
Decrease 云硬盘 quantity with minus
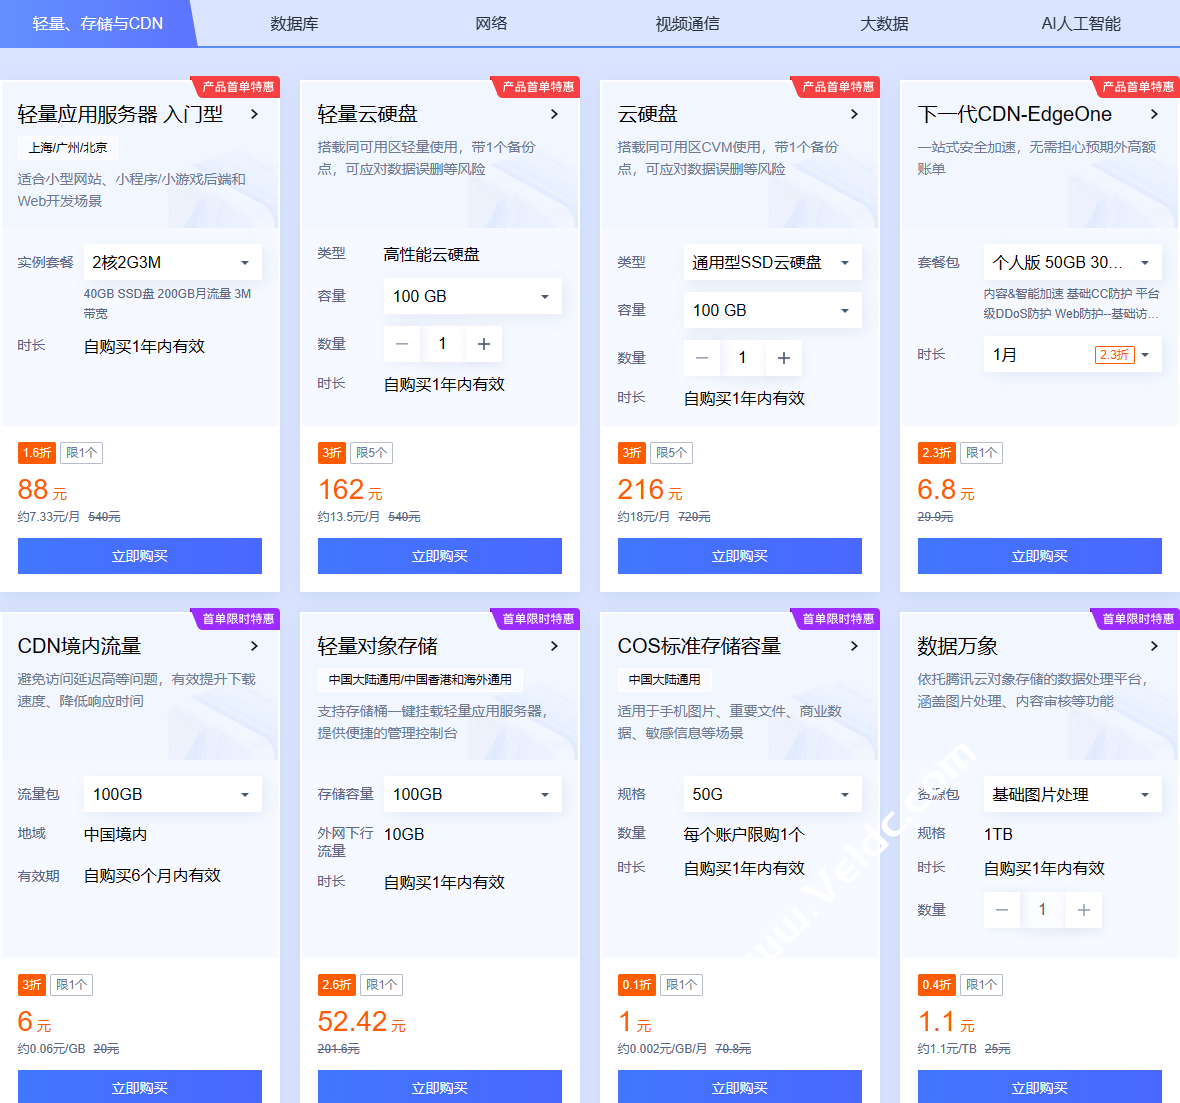pyautogui.click(x=702, y=358)
